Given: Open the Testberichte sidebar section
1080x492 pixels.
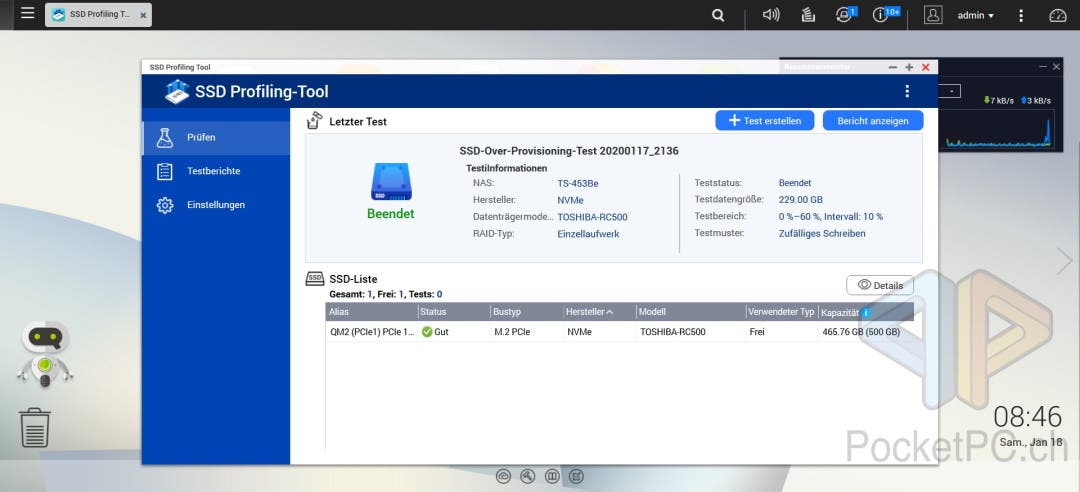Looking at the screenshot, I should [216, 172].
